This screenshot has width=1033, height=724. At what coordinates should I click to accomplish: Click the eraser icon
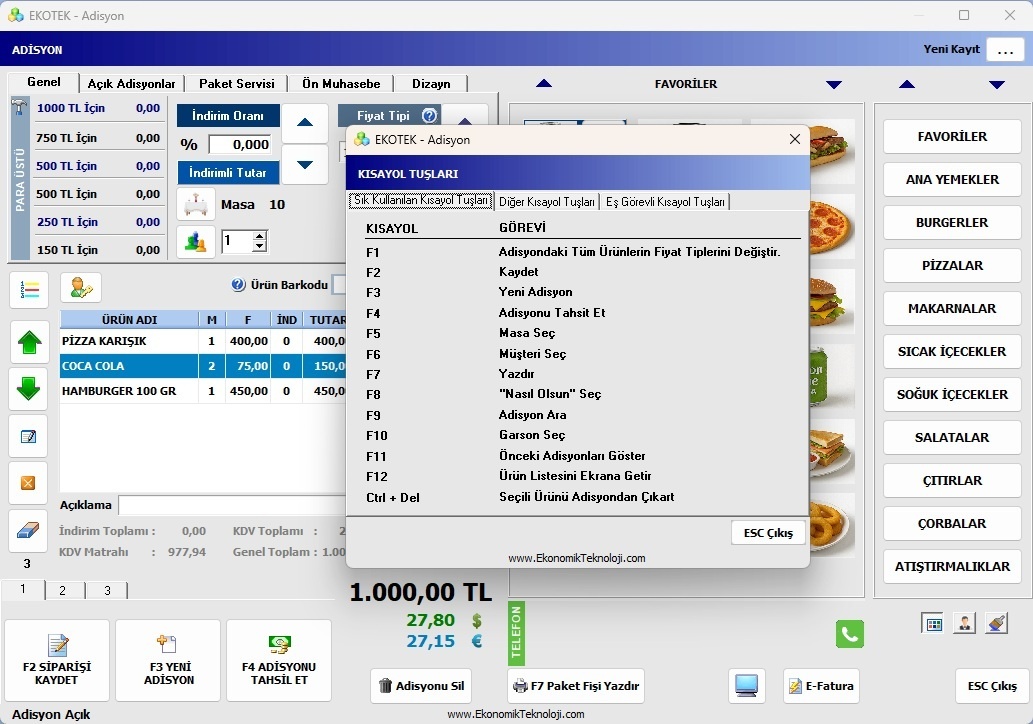(28, 530)
